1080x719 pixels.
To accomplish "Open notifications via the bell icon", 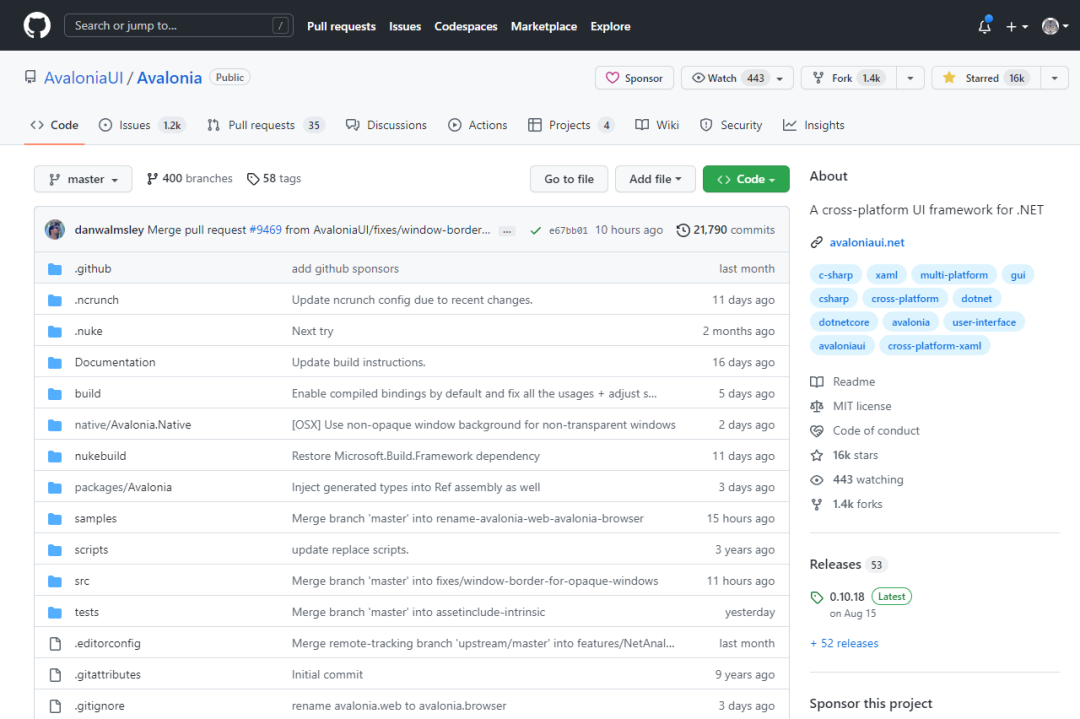I will 984,26.
